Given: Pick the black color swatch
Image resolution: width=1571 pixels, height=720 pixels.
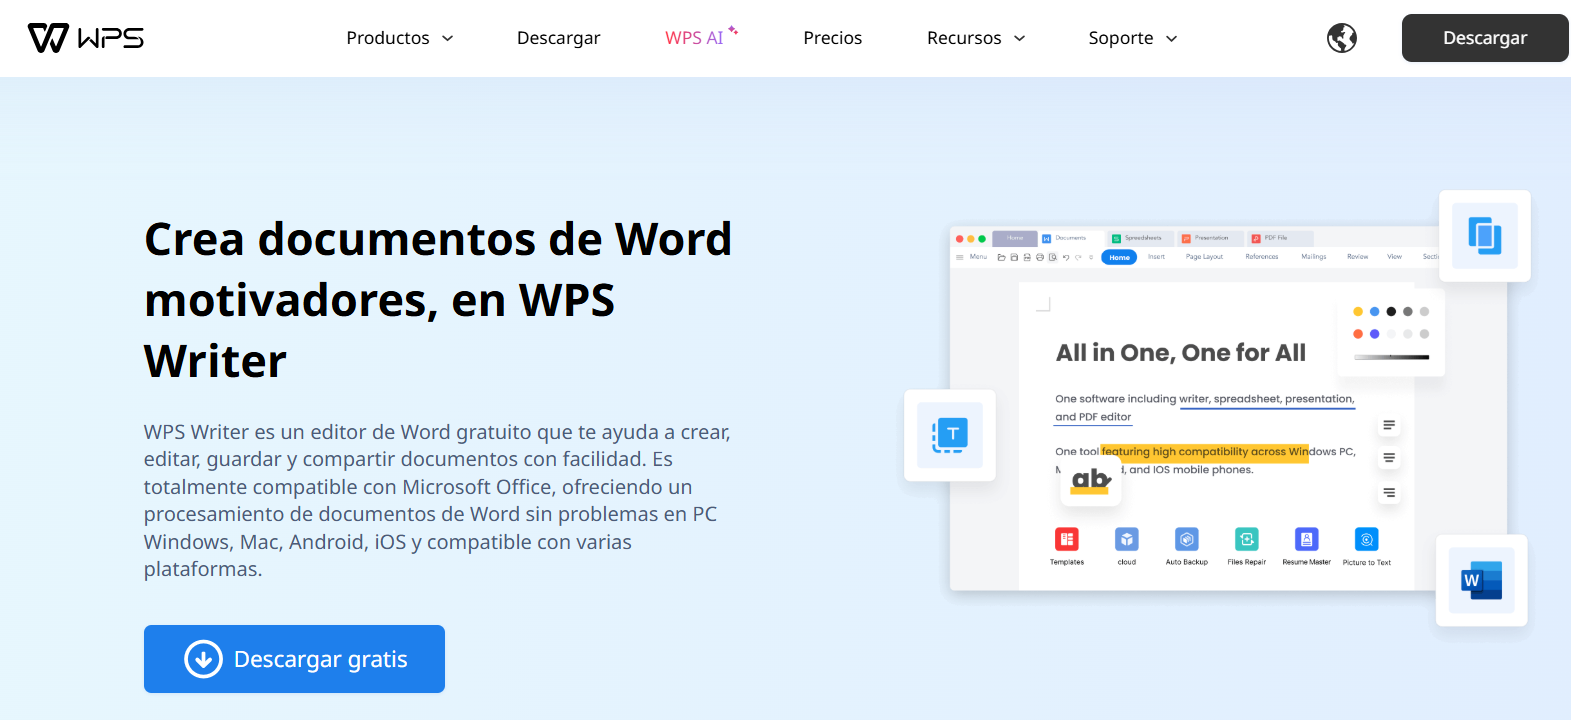Looking at the screenshot, I should (1391, 312).
